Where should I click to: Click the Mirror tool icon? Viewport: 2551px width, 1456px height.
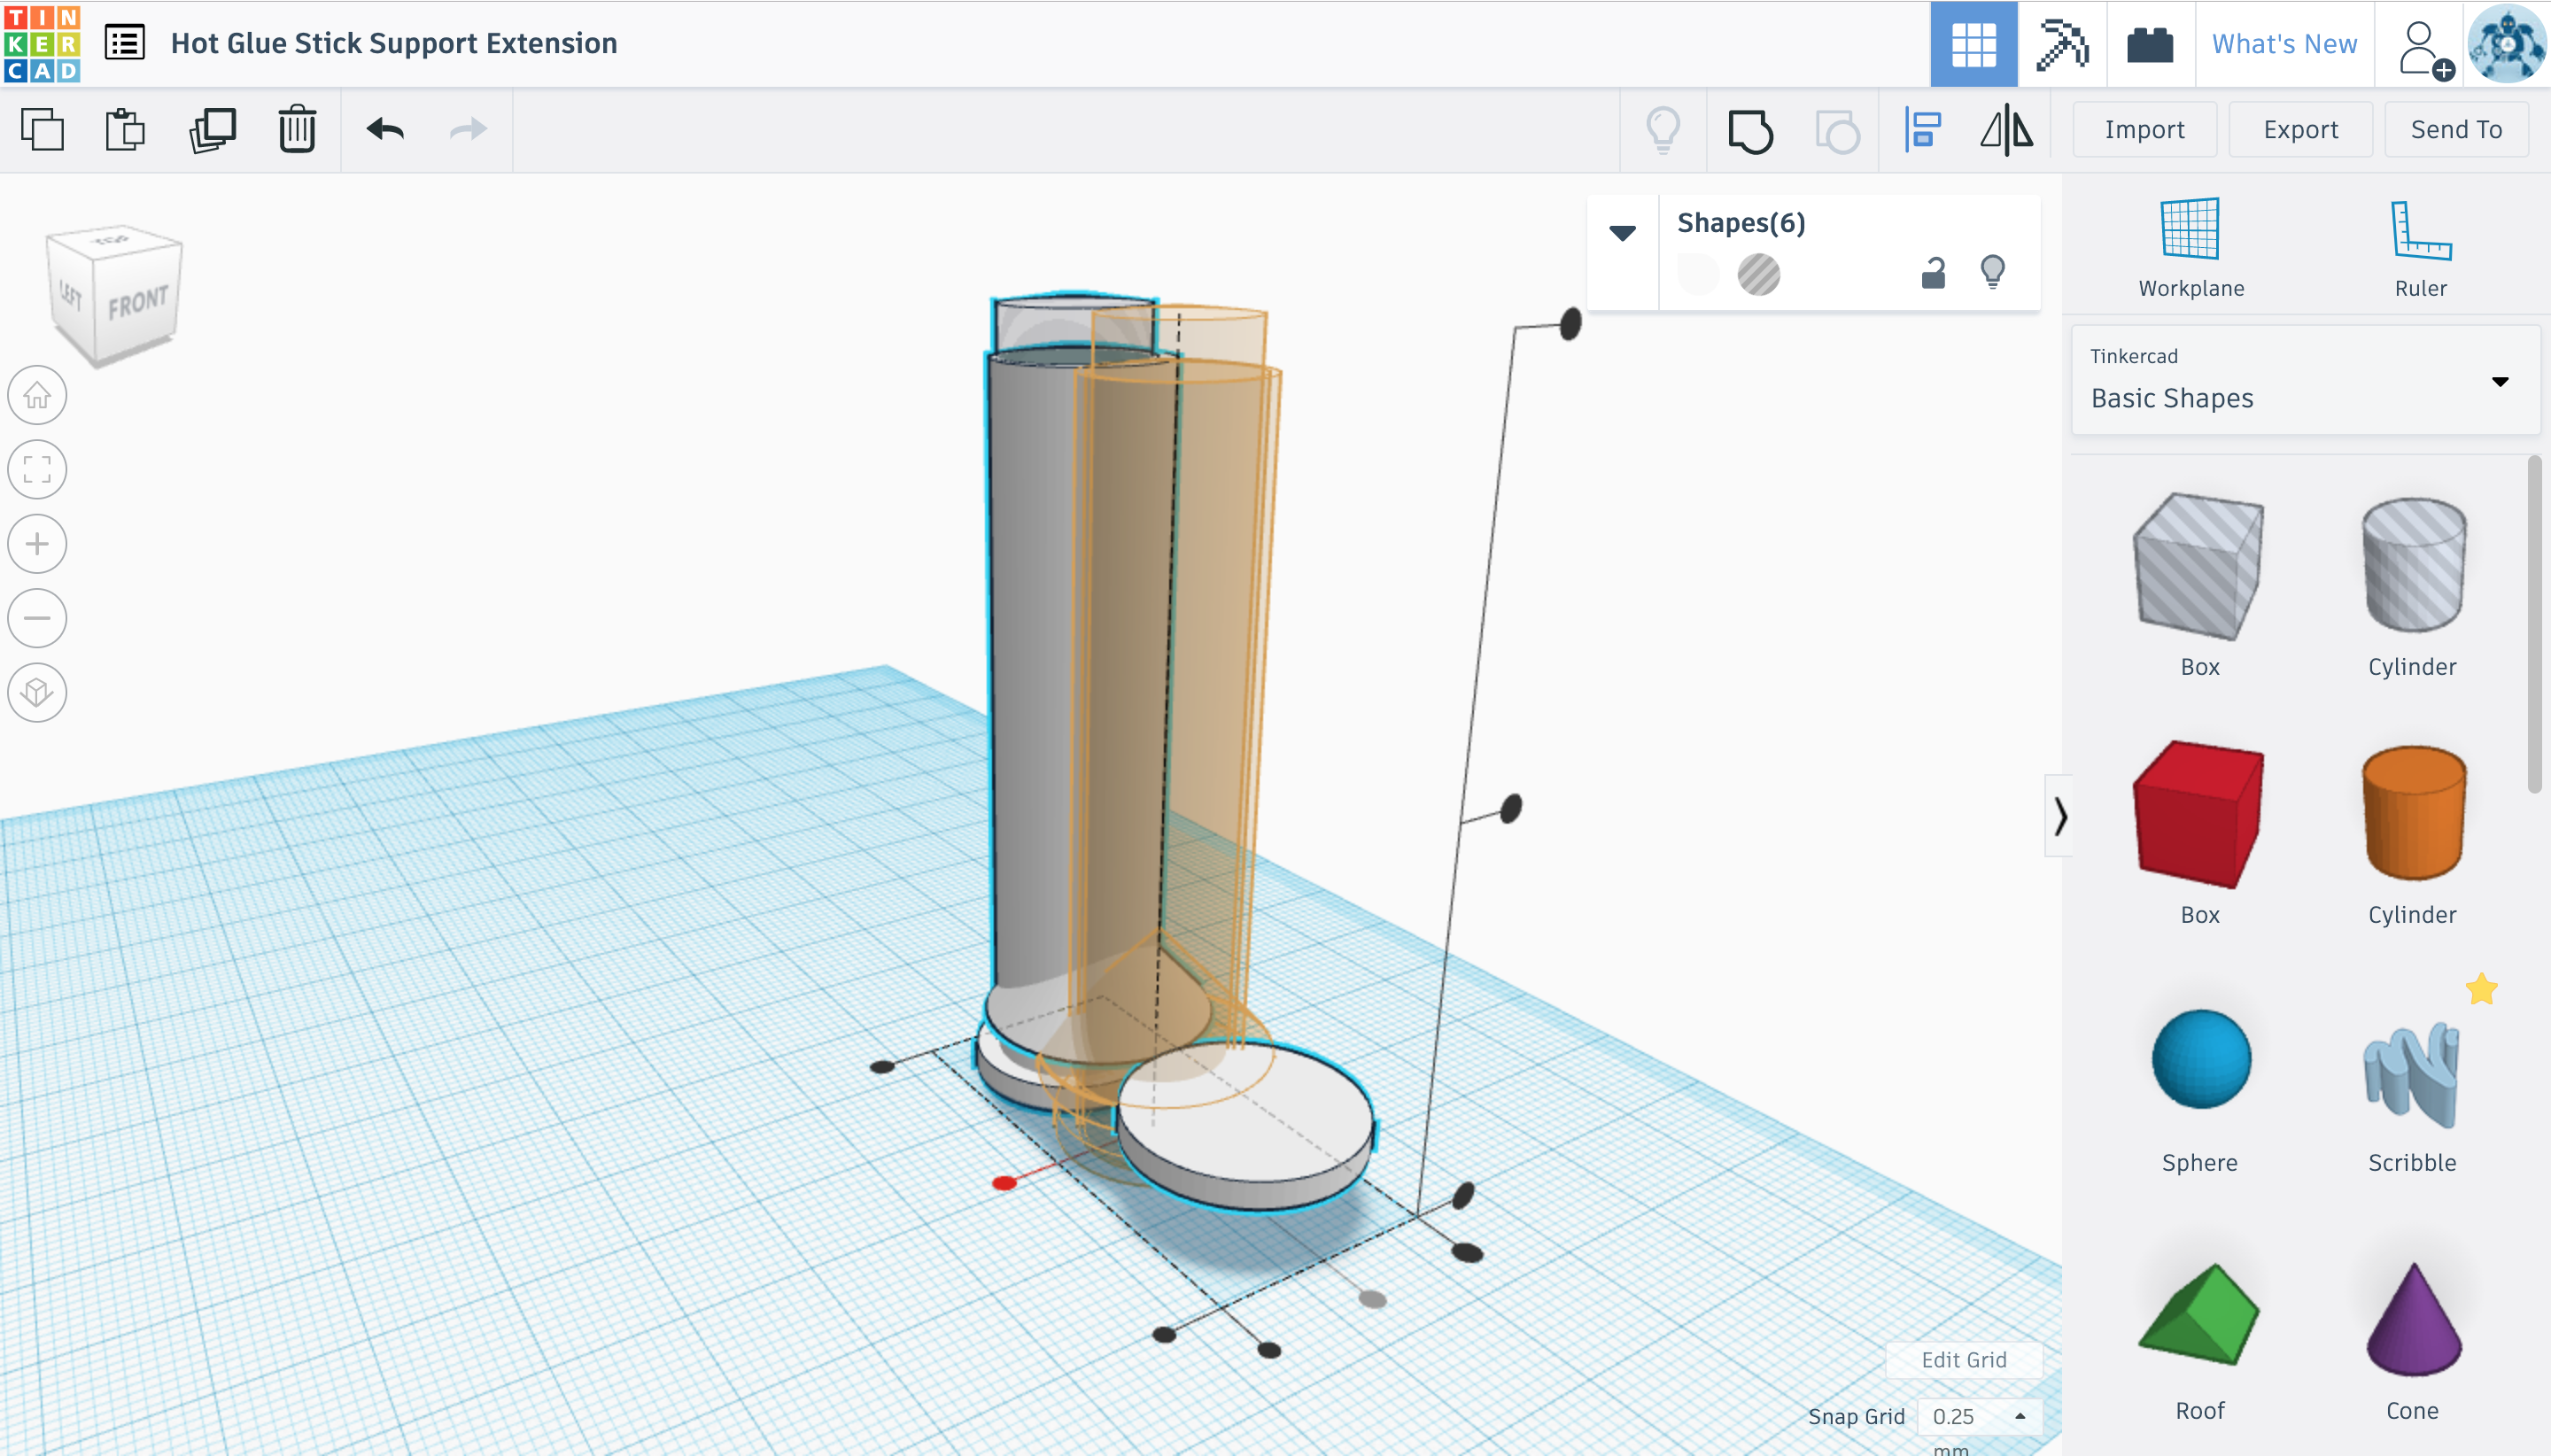click(2006, 130)
